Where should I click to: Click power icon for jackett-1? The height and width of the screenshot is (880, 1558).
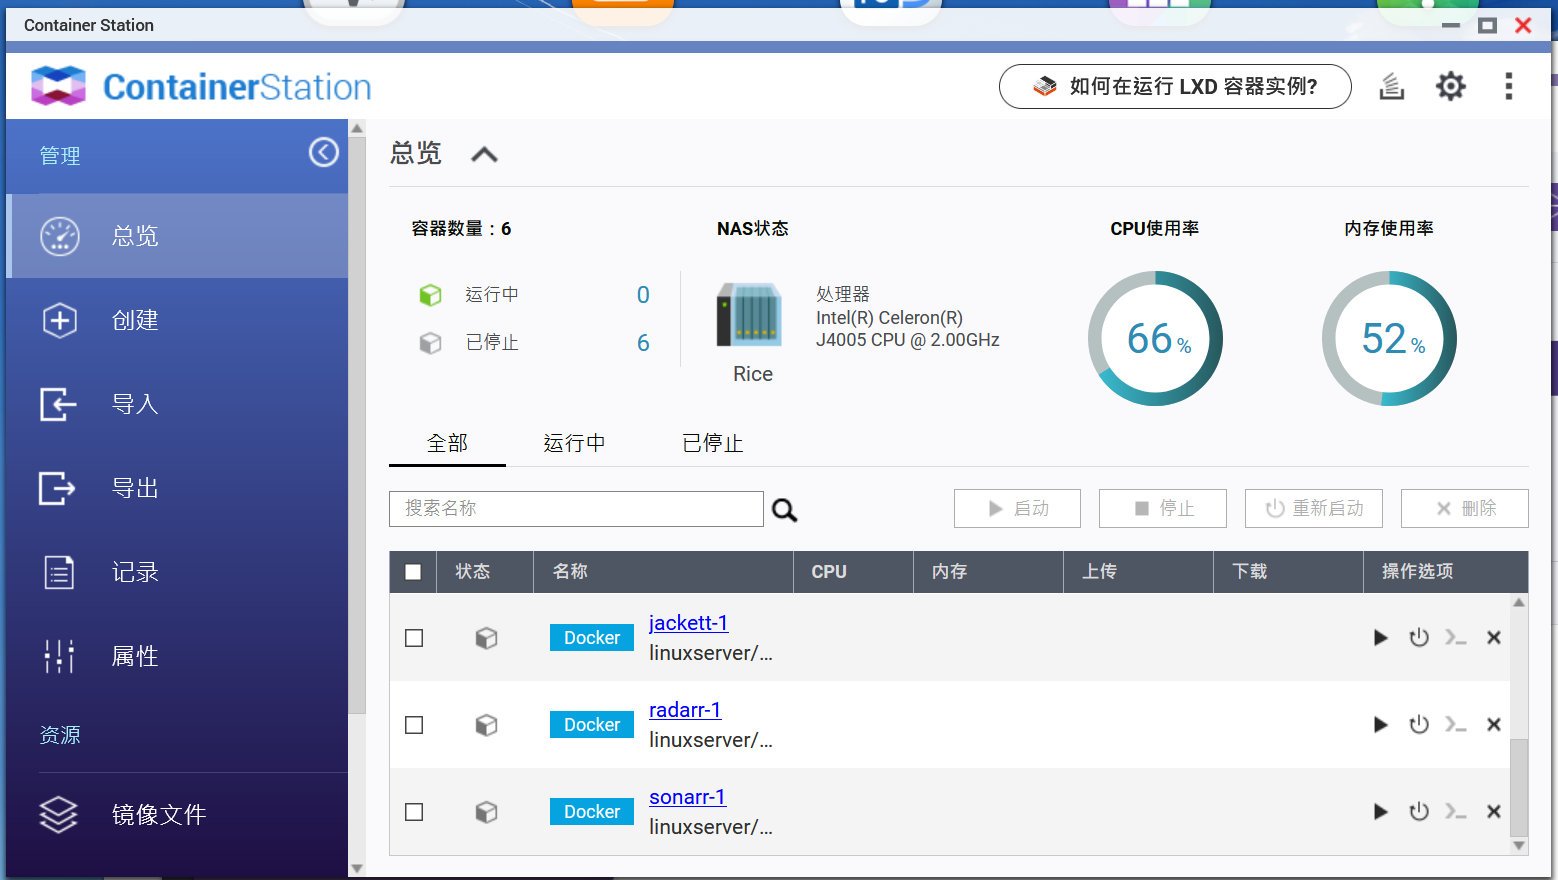coord(1419,637)
